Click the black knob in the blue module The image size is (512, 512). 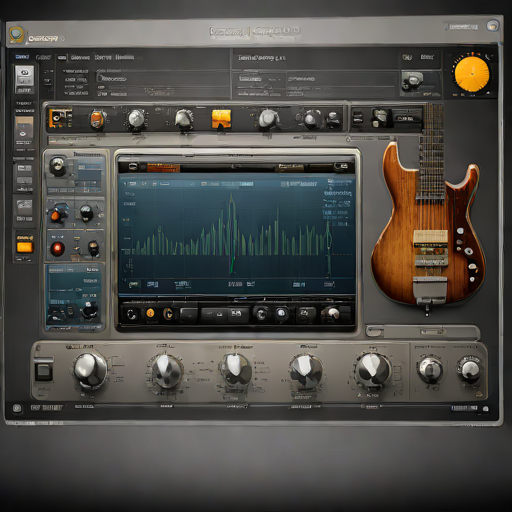(90, 310)
